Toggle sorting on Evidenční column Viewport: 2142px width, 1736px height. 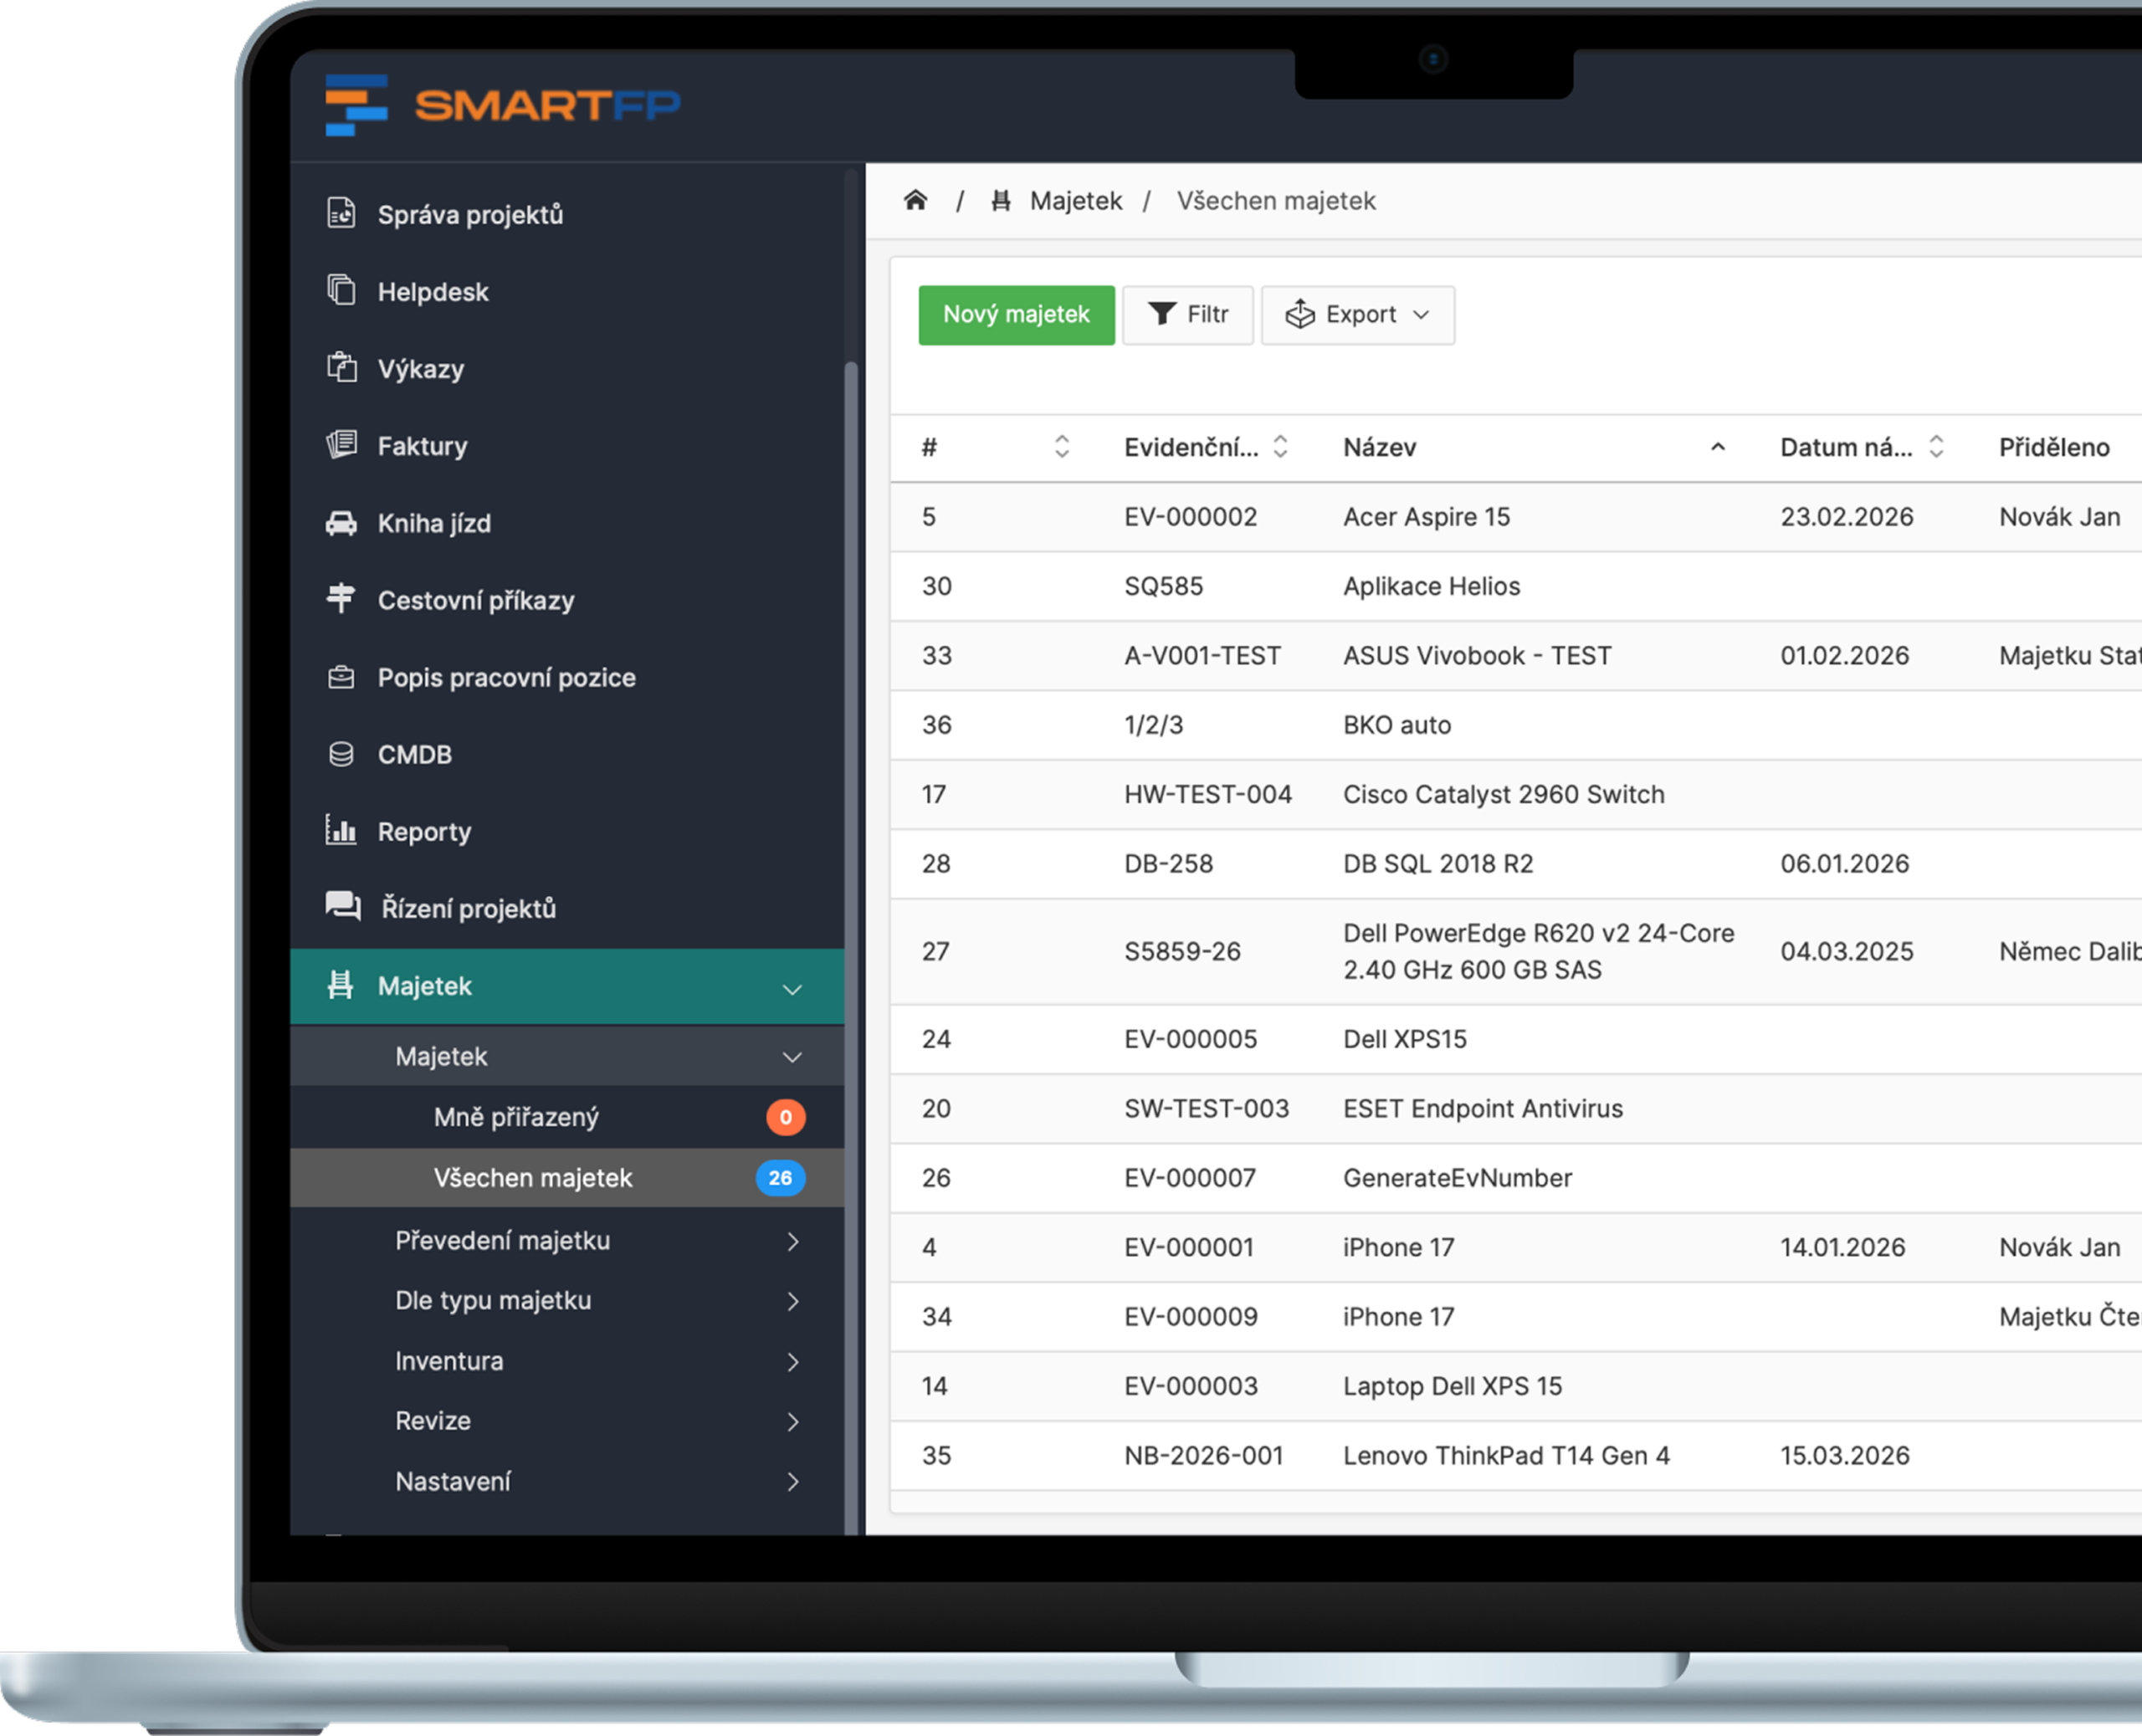(1280, 447)
